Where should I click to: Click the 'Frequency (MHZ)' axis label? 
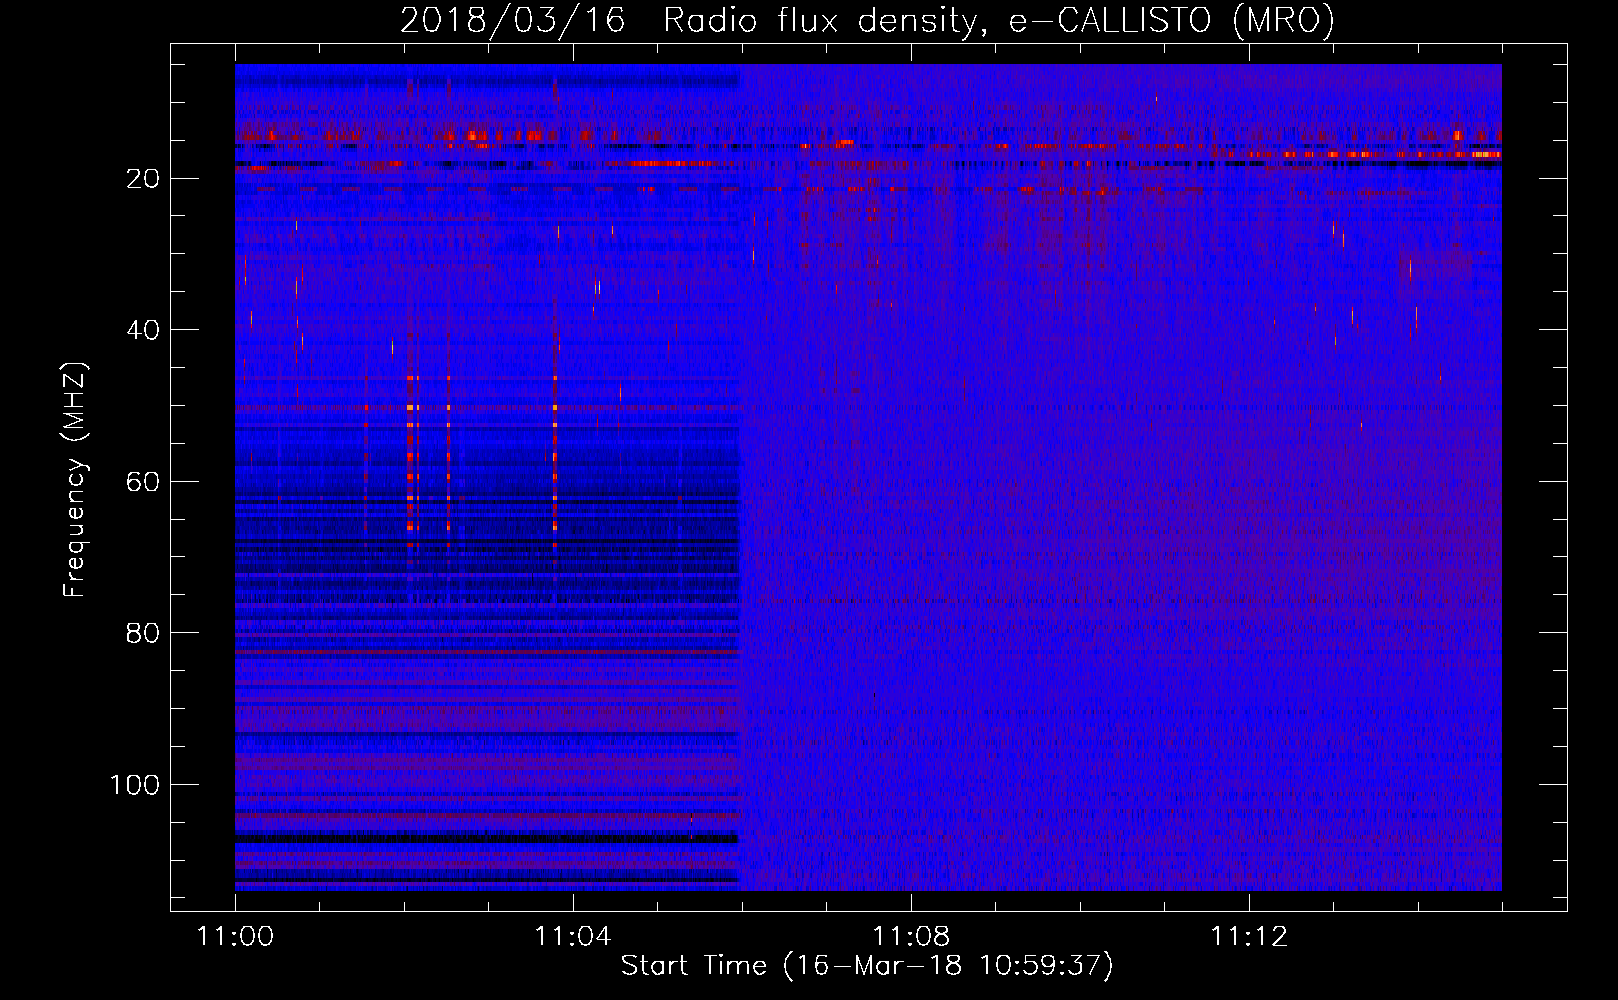75,480
